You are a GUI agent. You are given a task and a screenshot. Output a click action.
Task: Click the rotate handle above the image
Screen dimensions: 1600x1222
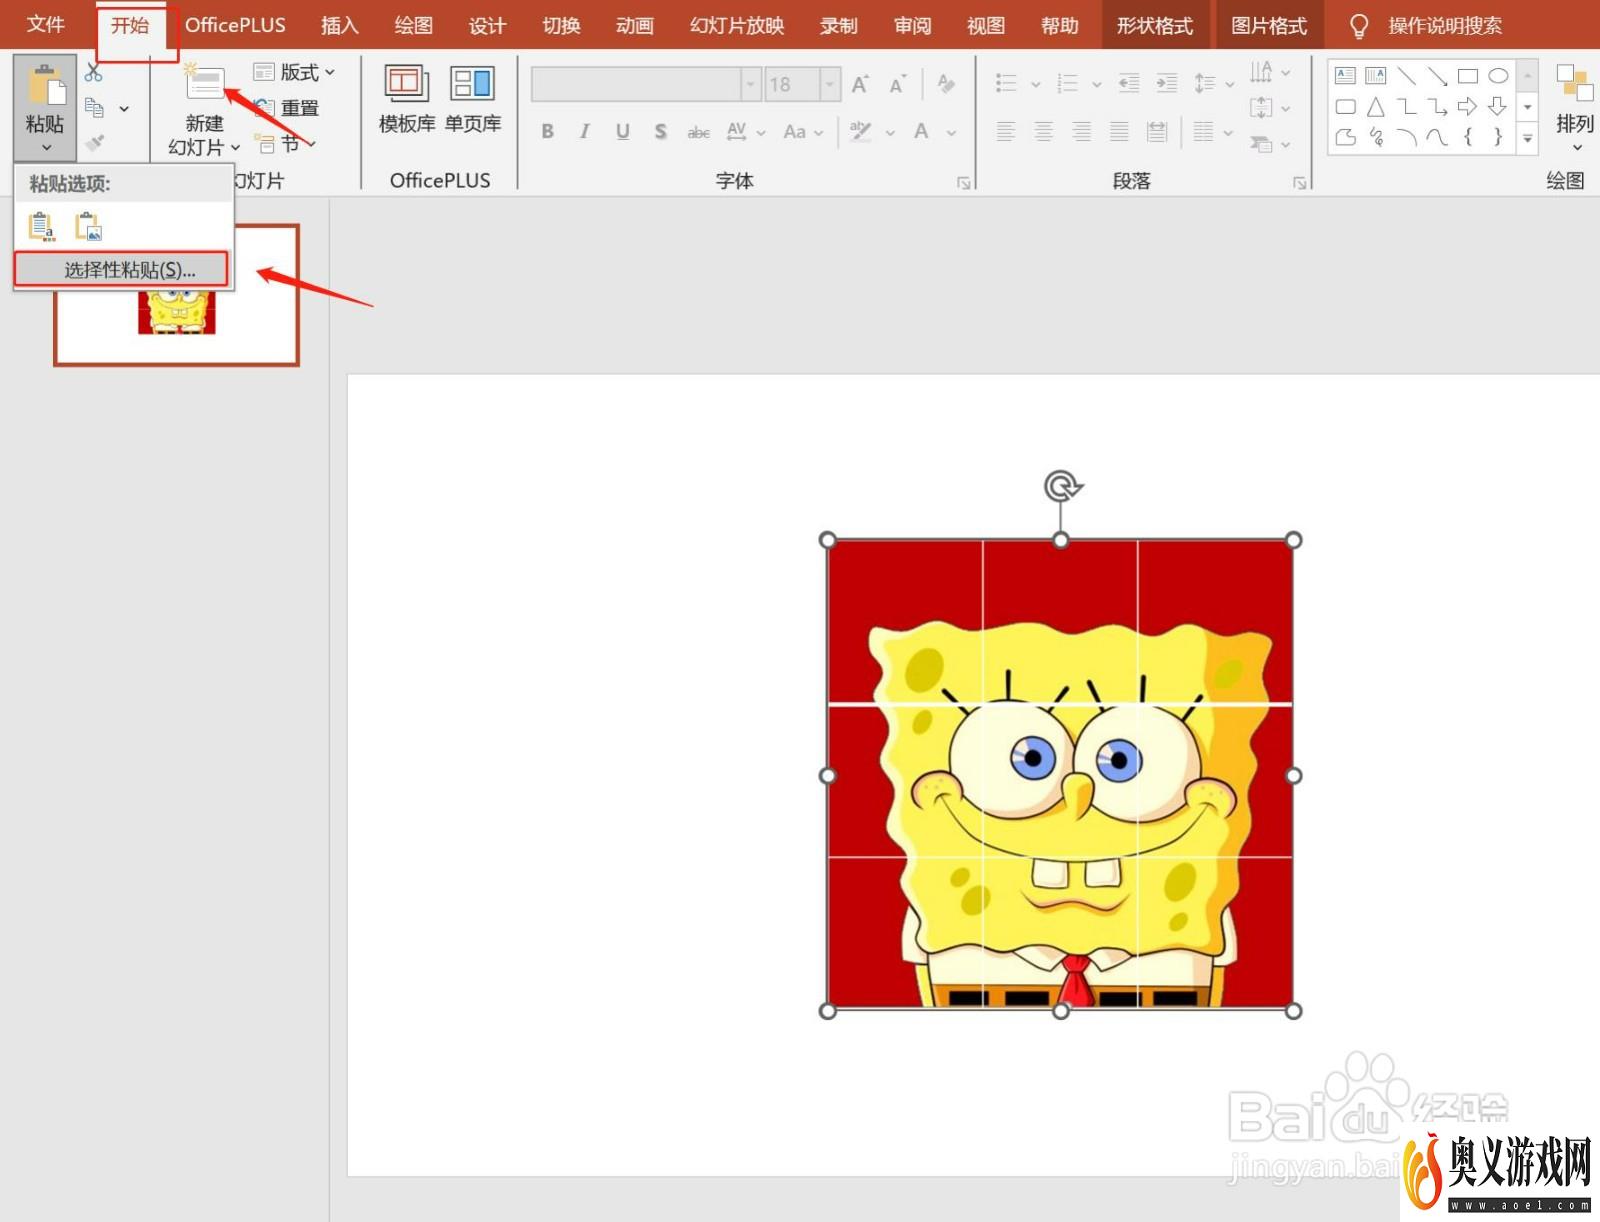point(1062,486)
